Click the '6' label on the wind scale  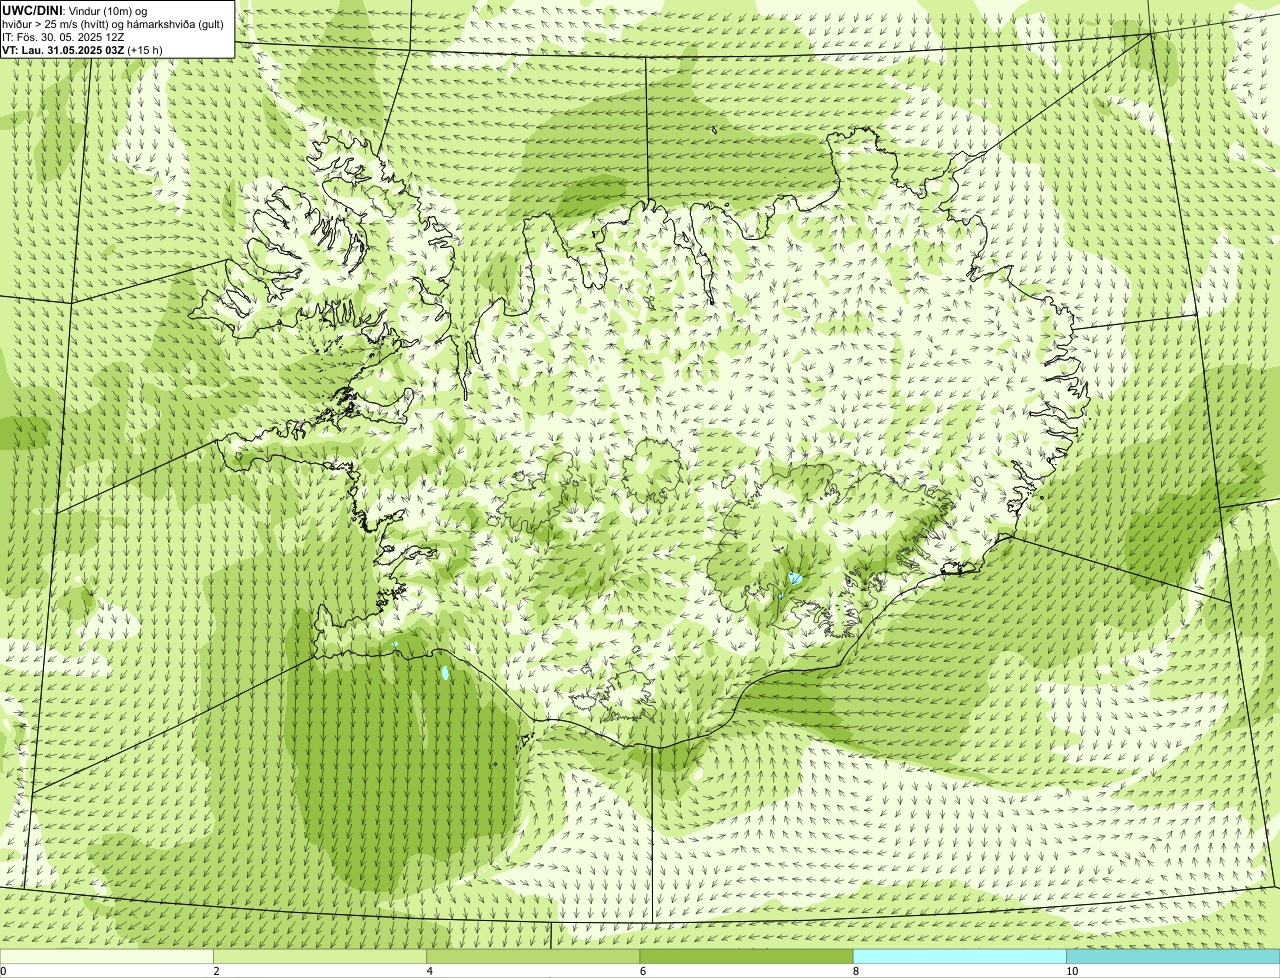pos(642,971)
